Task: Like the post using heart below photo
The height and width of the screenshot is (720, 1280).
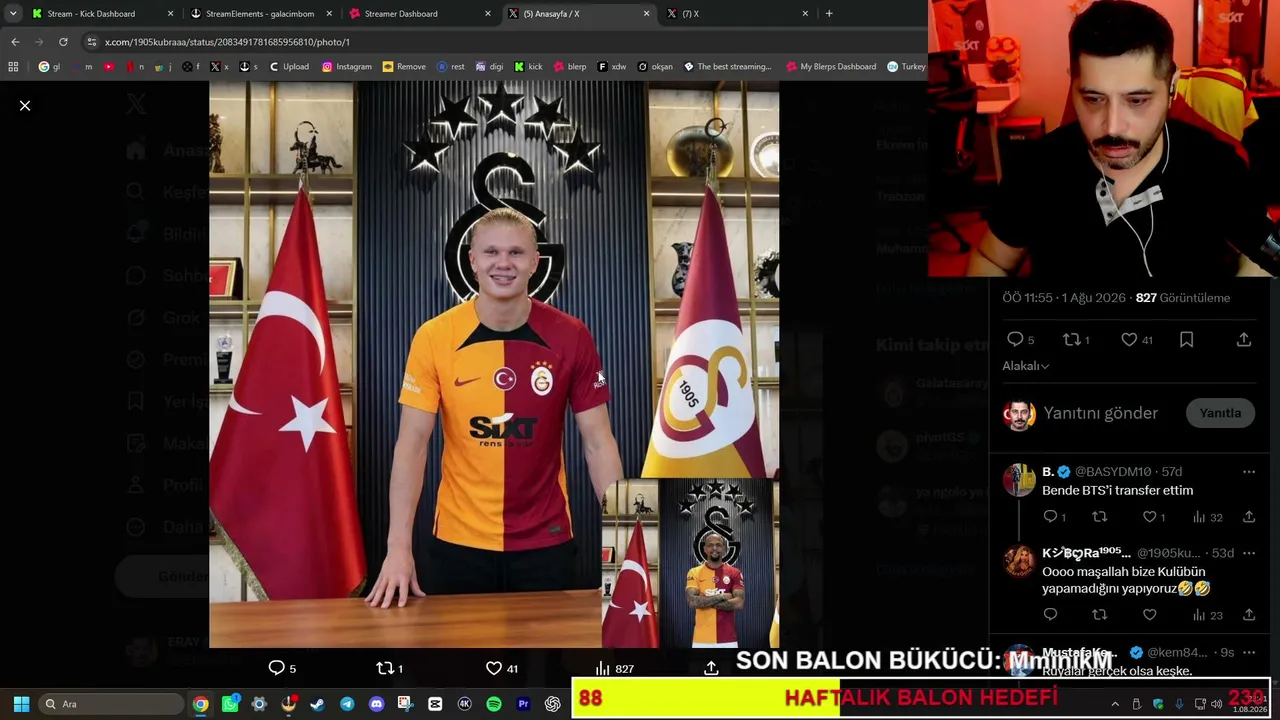Action: coord(493,668)
